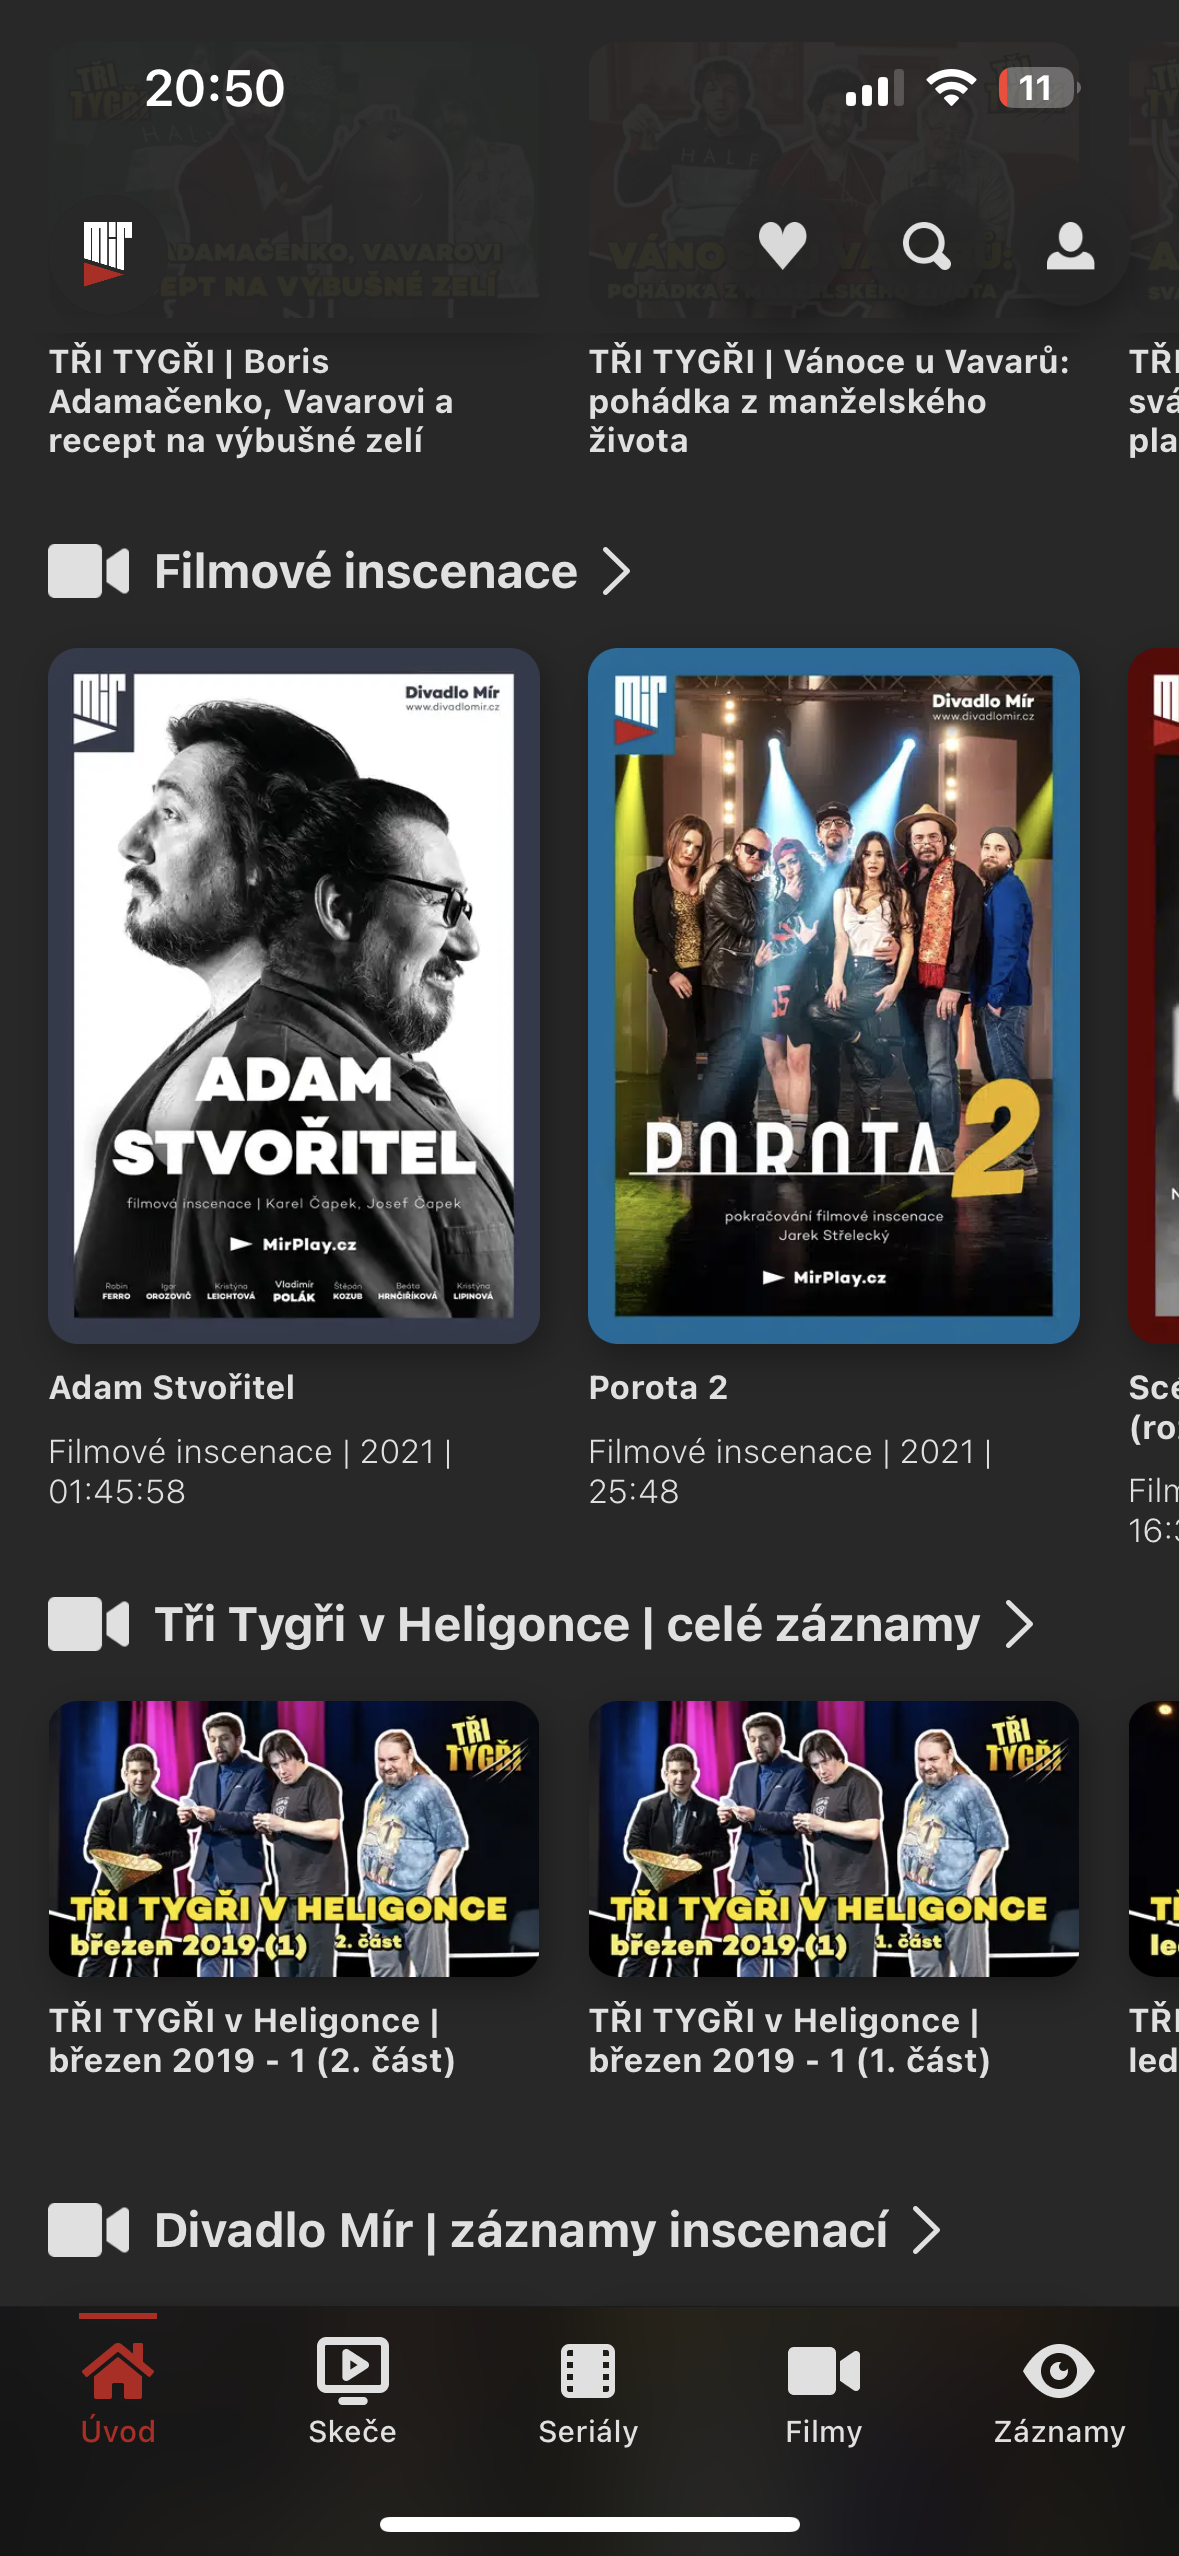The width and height of the screenshot is (1179, 2556).
Task: Switch to the Skeče tab
Action: (353, 2388)
